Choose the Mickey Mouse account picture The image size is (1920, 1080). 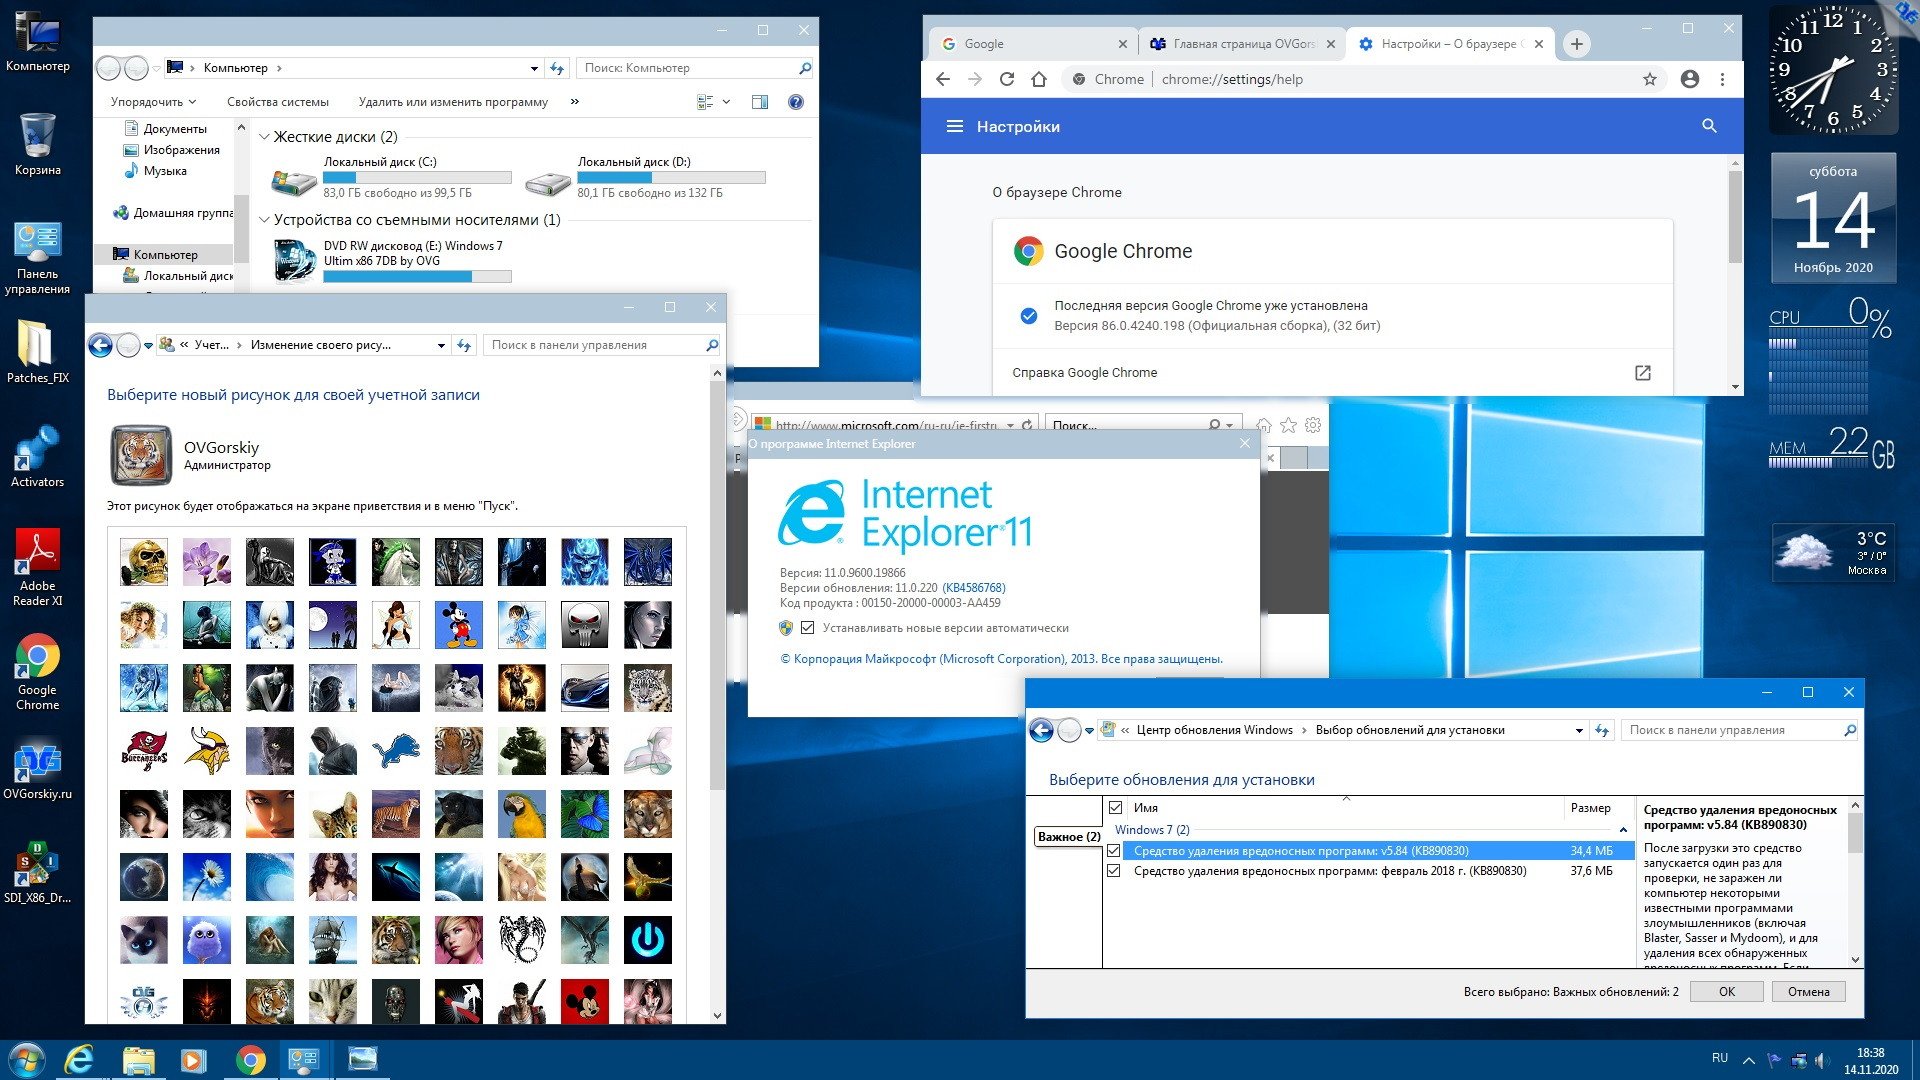click(x=460, y=625)
